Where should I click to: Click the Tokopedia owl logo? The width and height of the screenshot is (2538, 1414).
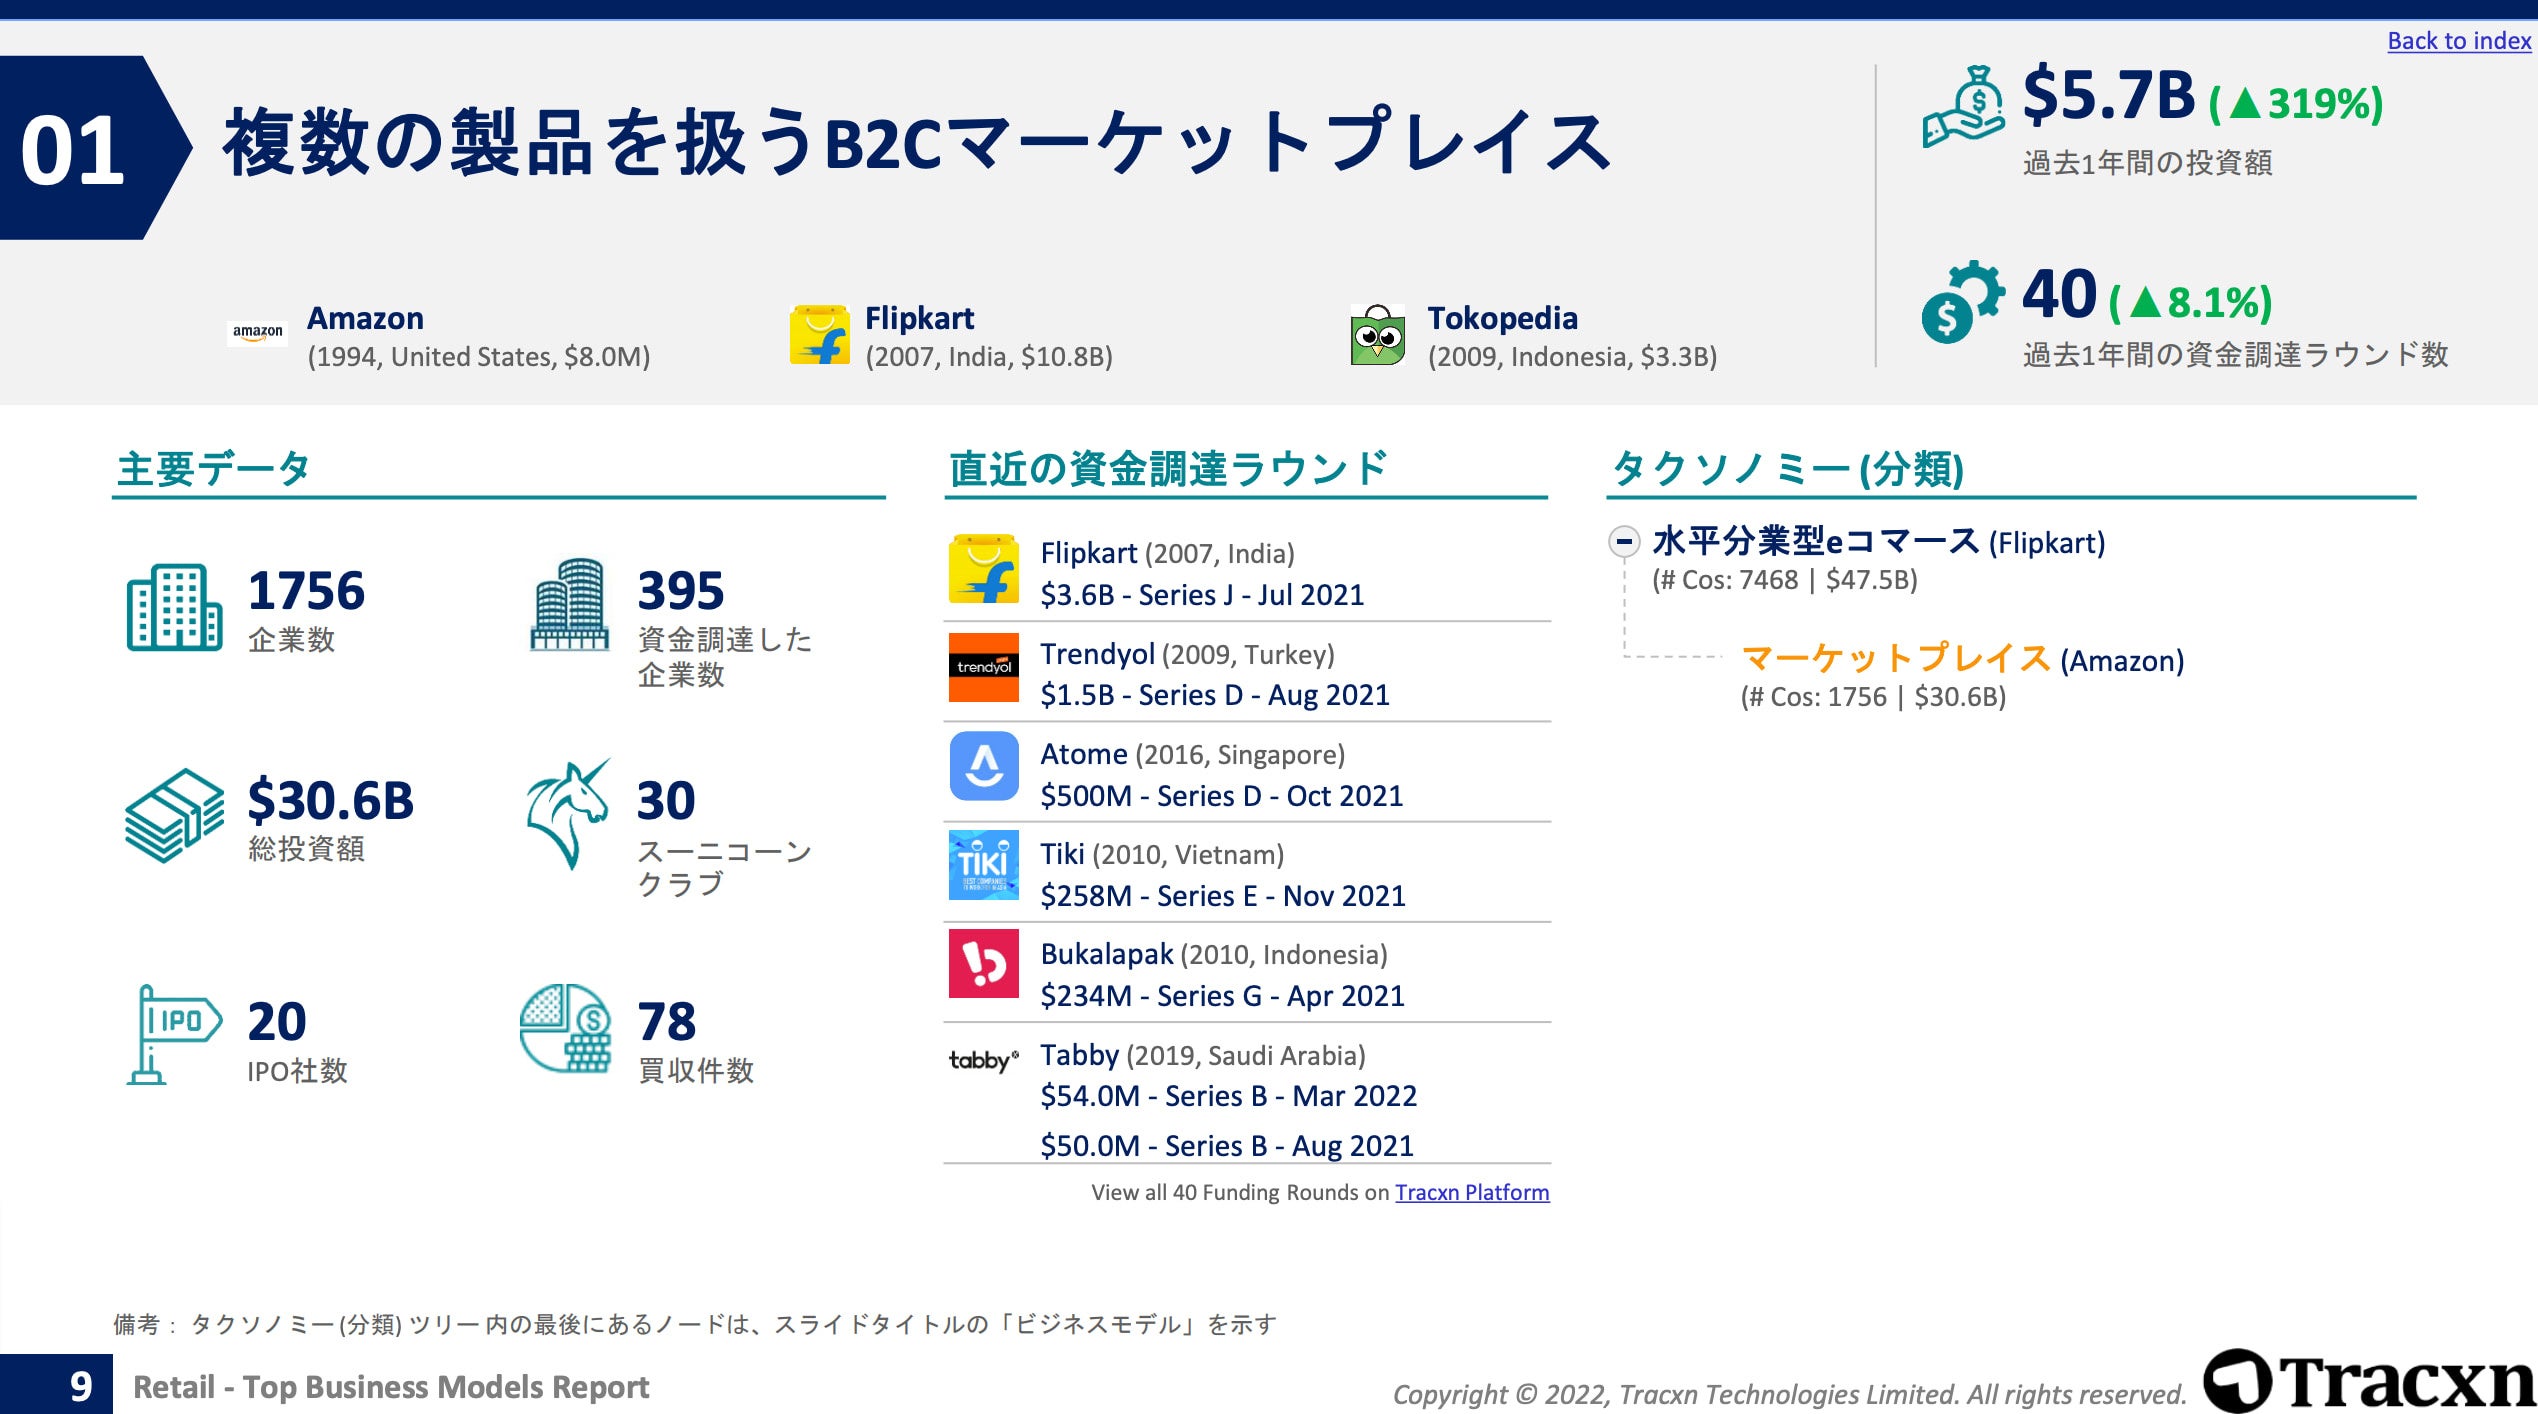(x=1377, y=335)
